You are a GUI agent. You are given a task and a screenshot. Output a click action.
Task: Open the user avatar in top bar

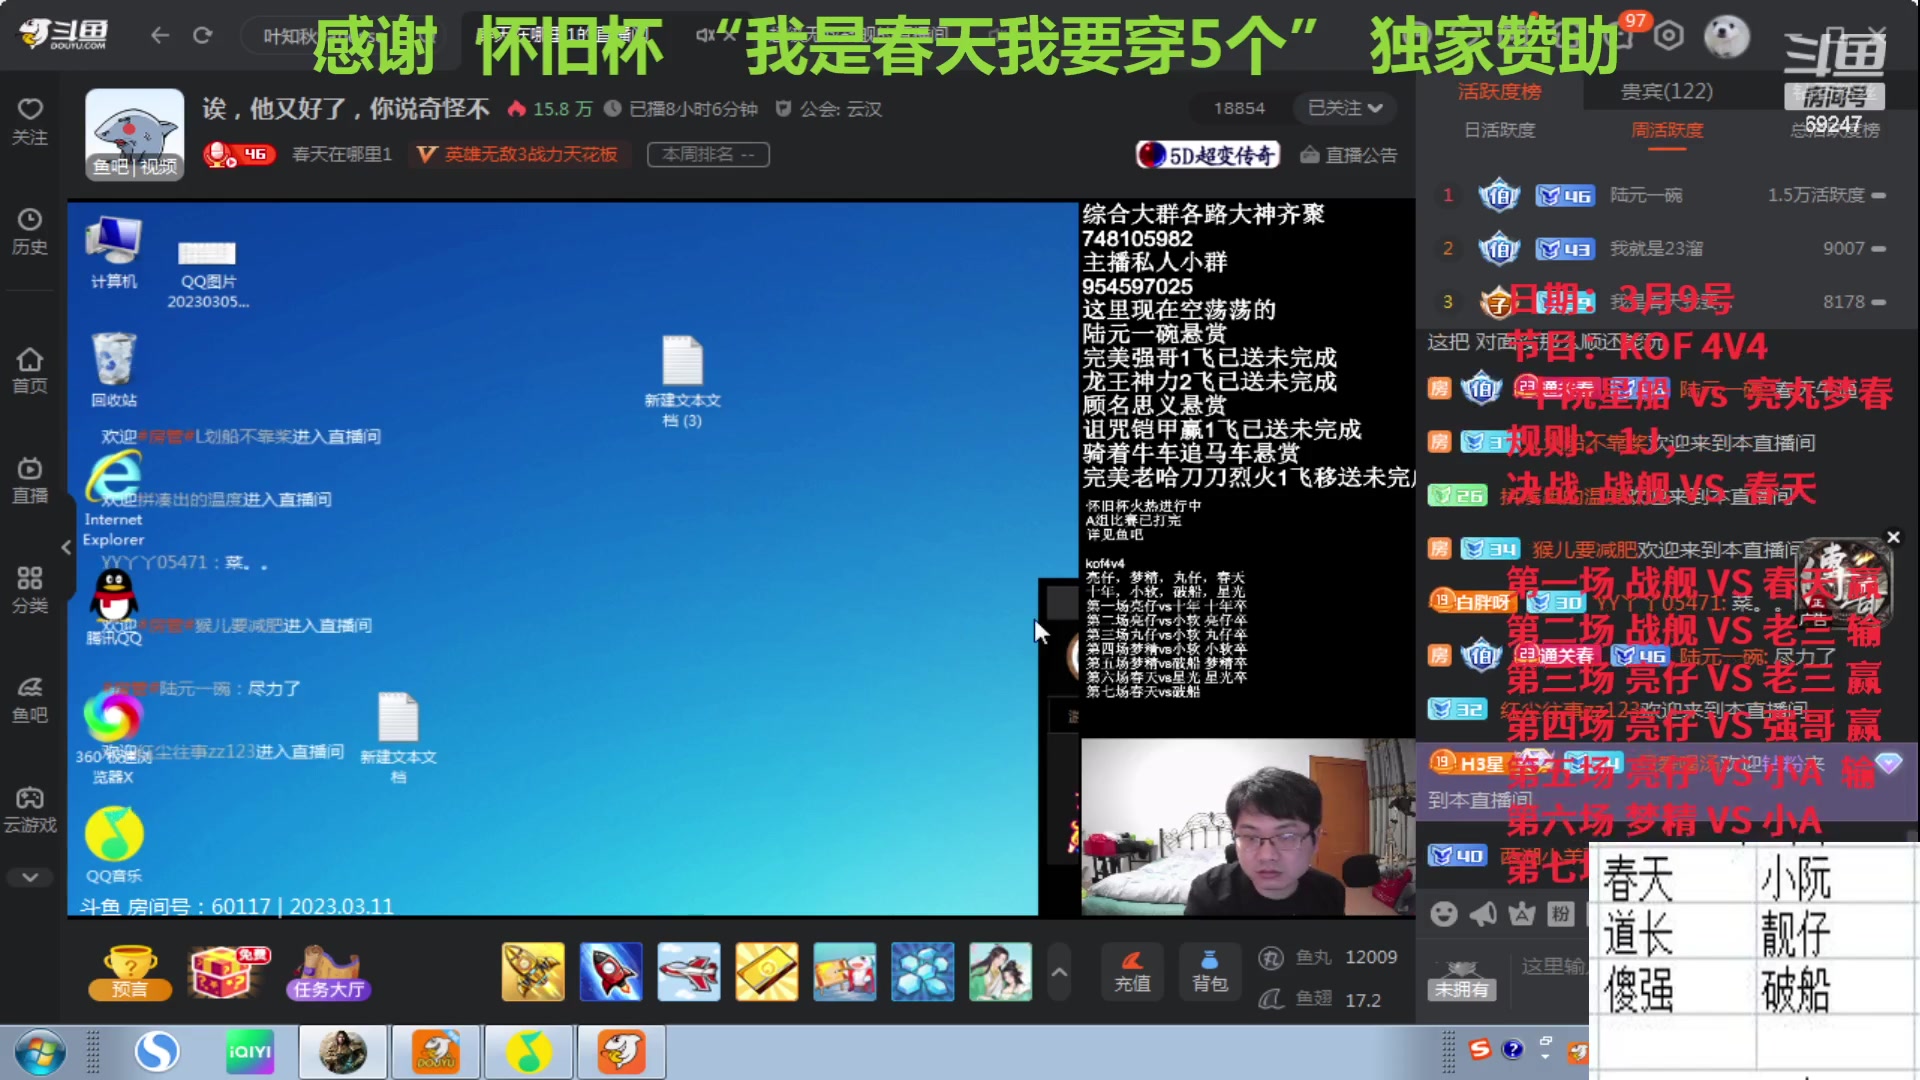coord(1727,36)
